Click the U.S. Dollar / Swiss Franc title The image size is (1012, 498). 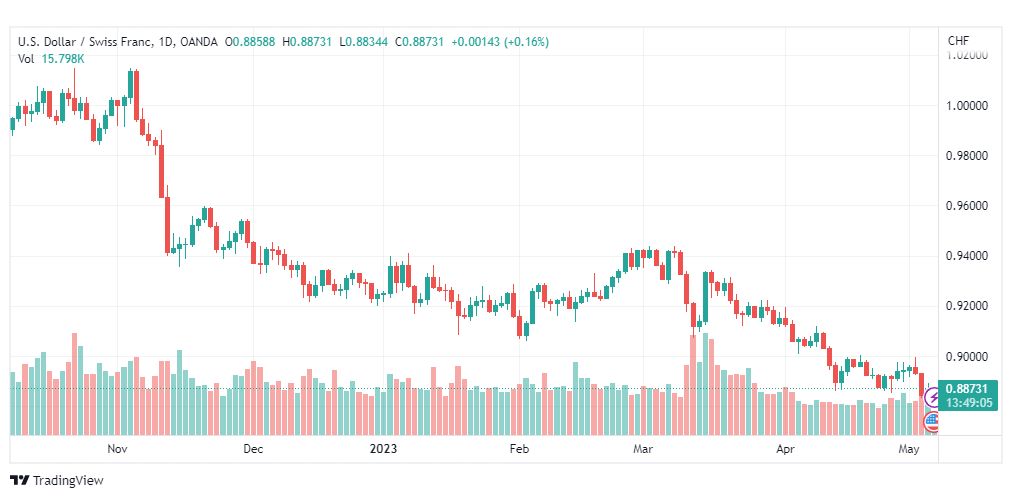coord(84,42)
